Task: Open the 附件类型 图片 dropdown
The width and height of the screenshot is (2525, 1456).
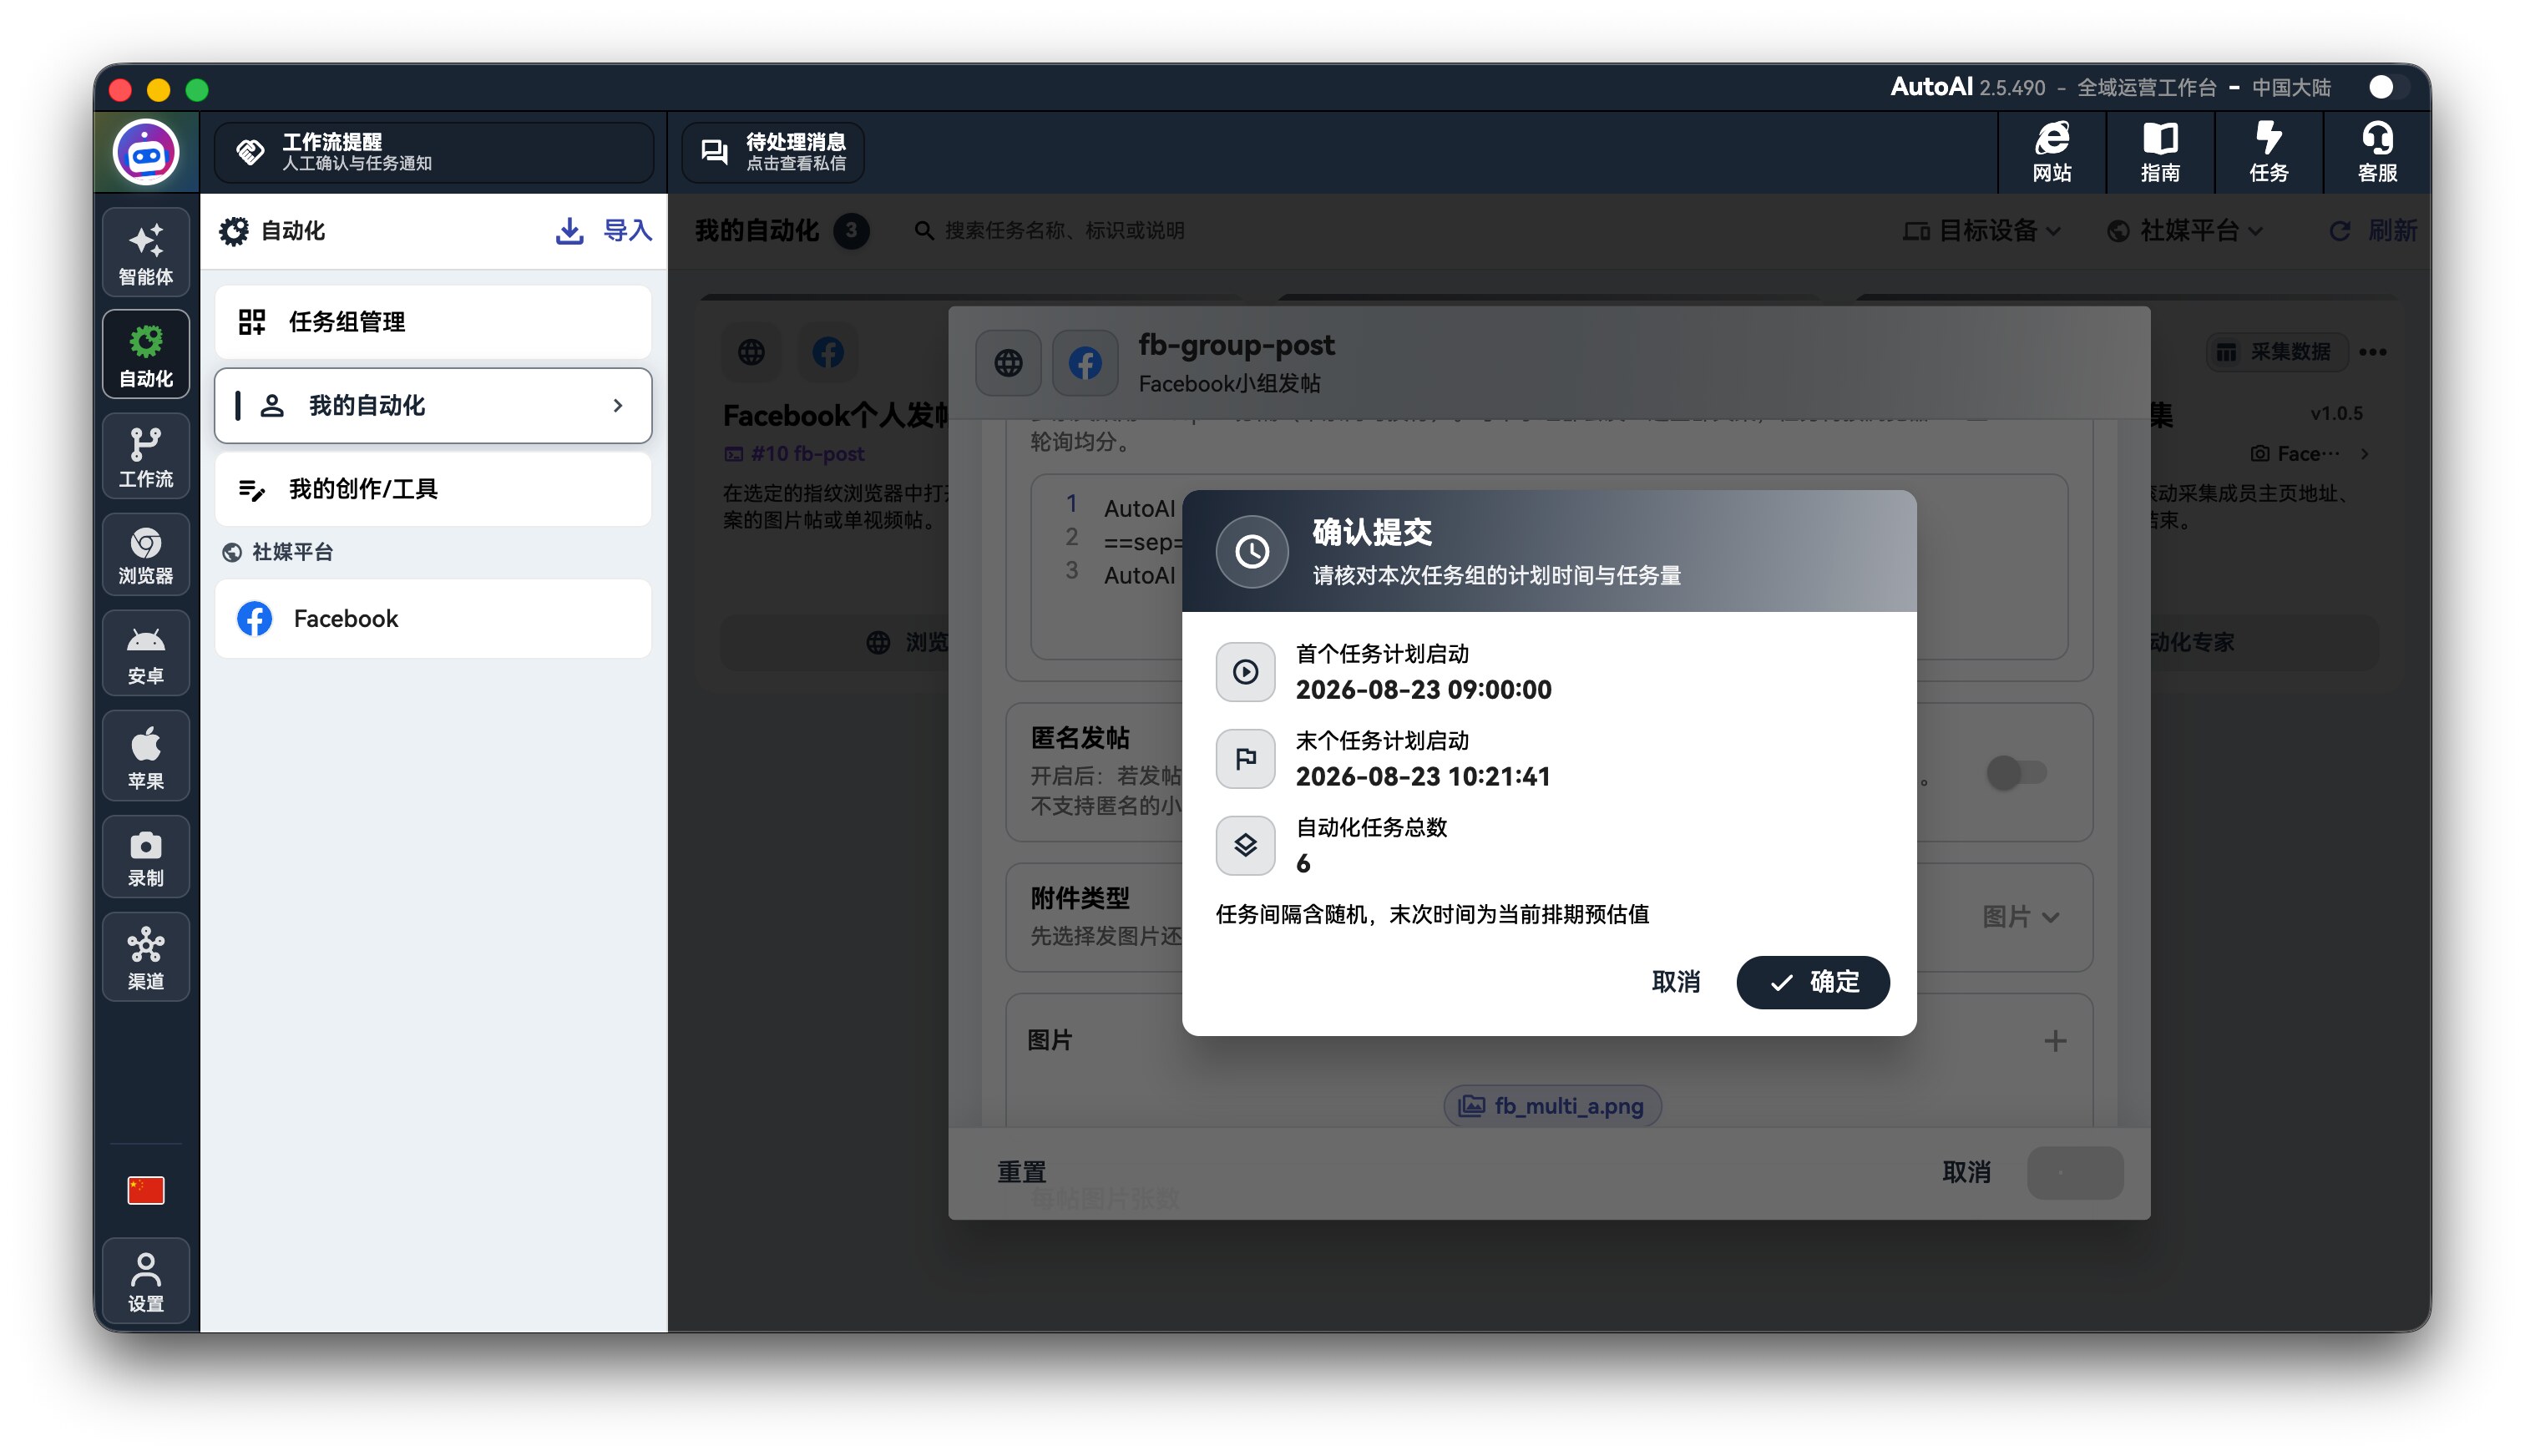Action: click(x=2020, y=917)
